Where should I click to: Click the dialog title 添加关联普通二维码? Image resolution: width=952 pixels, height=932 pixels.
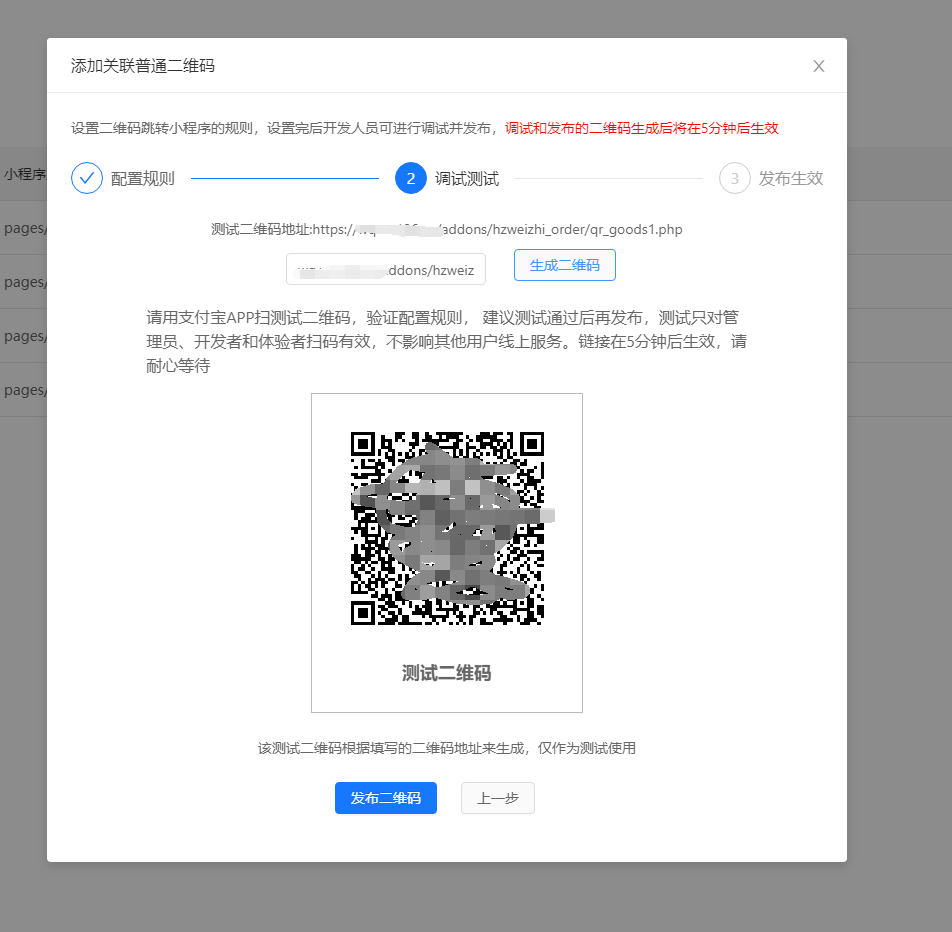point(143,66)
